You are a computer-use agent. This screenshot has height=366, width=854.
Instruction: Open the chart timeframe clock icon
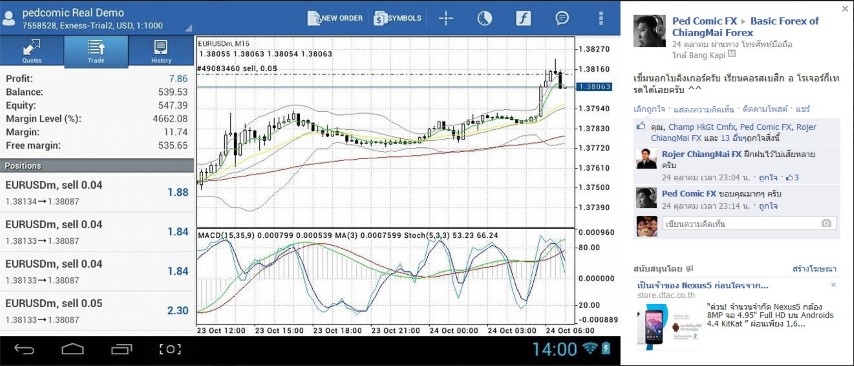[484, 18]
